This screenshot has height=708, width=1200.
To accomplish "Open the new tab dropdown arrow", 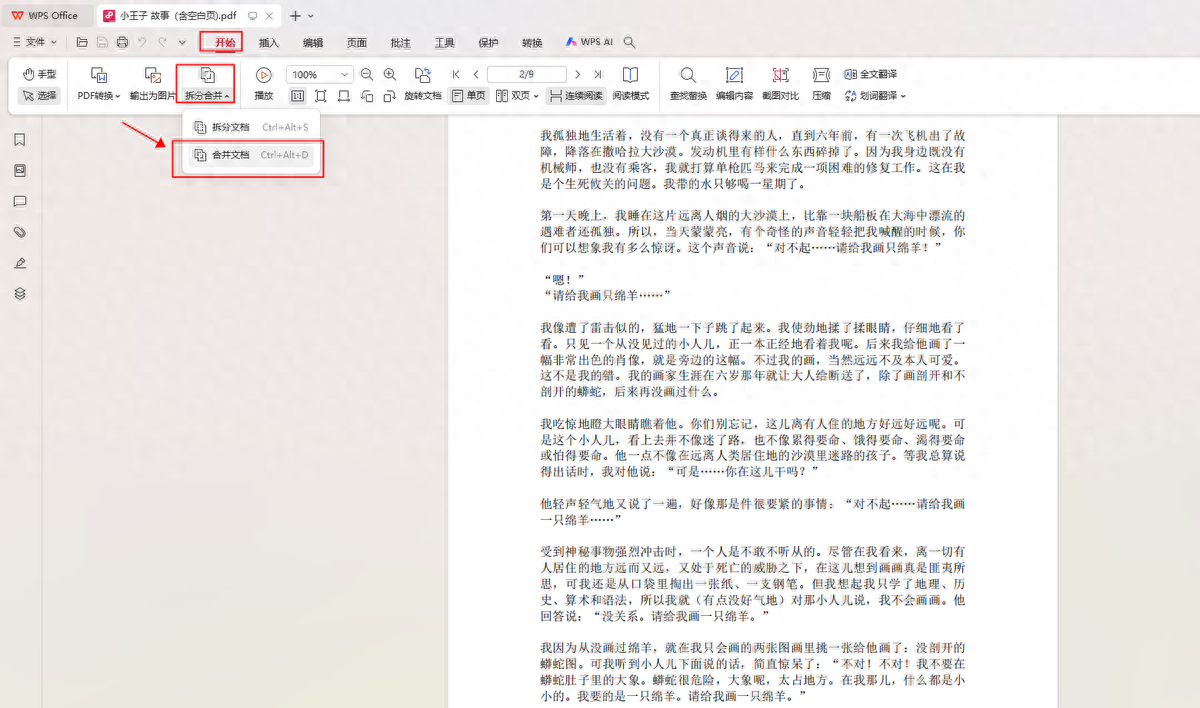I will click(x=311, y=16).
